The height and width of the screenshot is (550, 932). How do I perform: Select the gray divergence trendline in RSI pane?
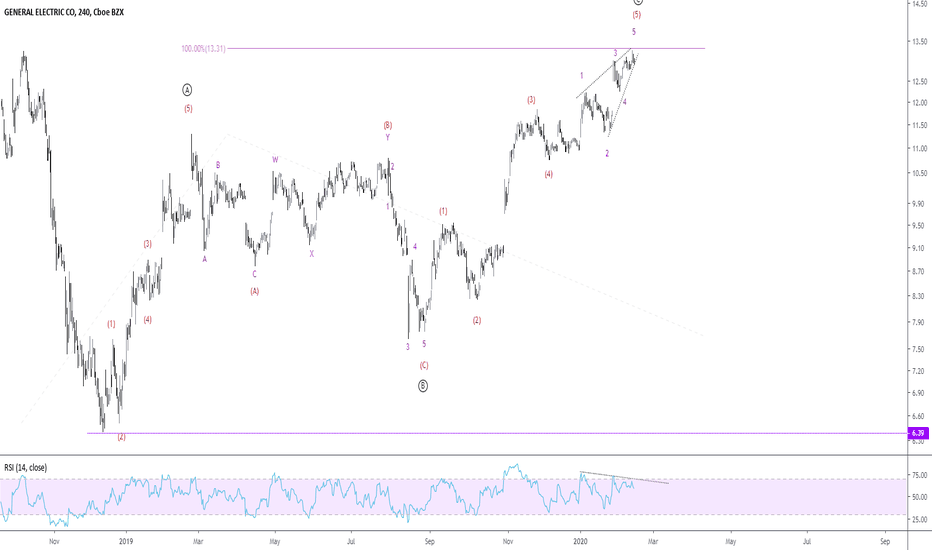625,477
